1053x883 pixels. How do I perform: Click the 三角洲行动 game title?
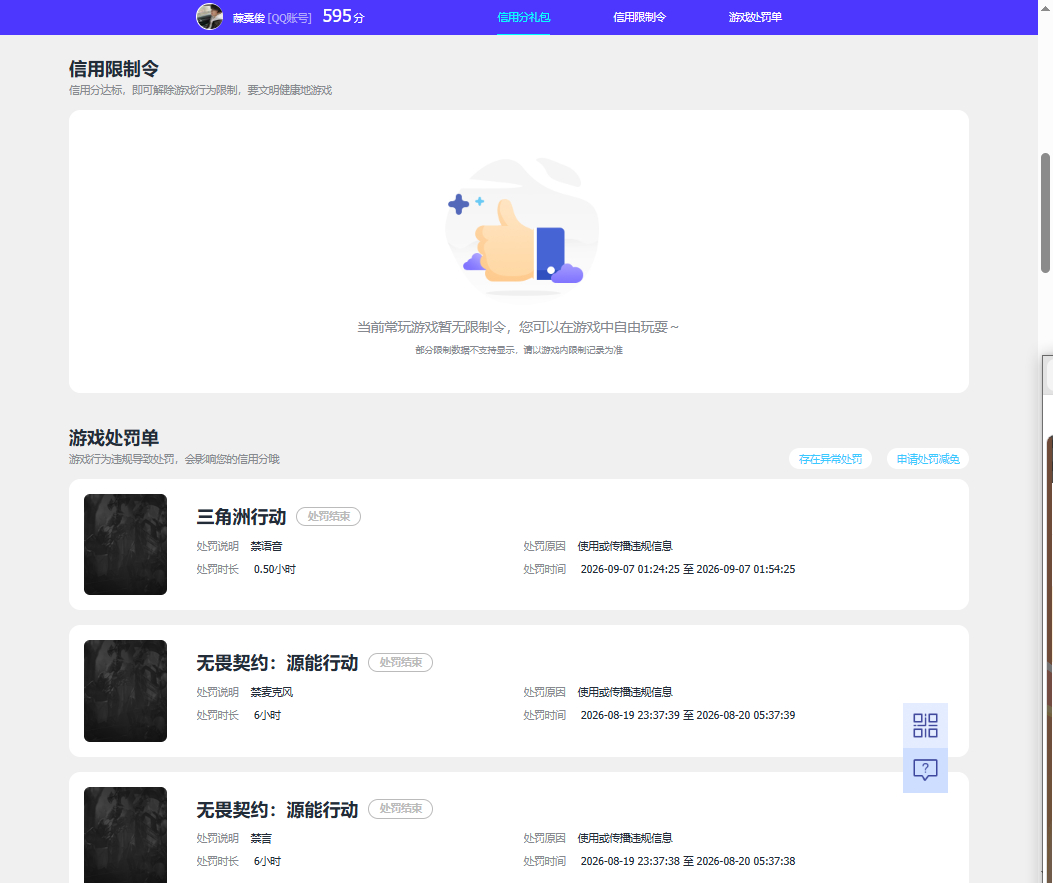tap(241, 517)
